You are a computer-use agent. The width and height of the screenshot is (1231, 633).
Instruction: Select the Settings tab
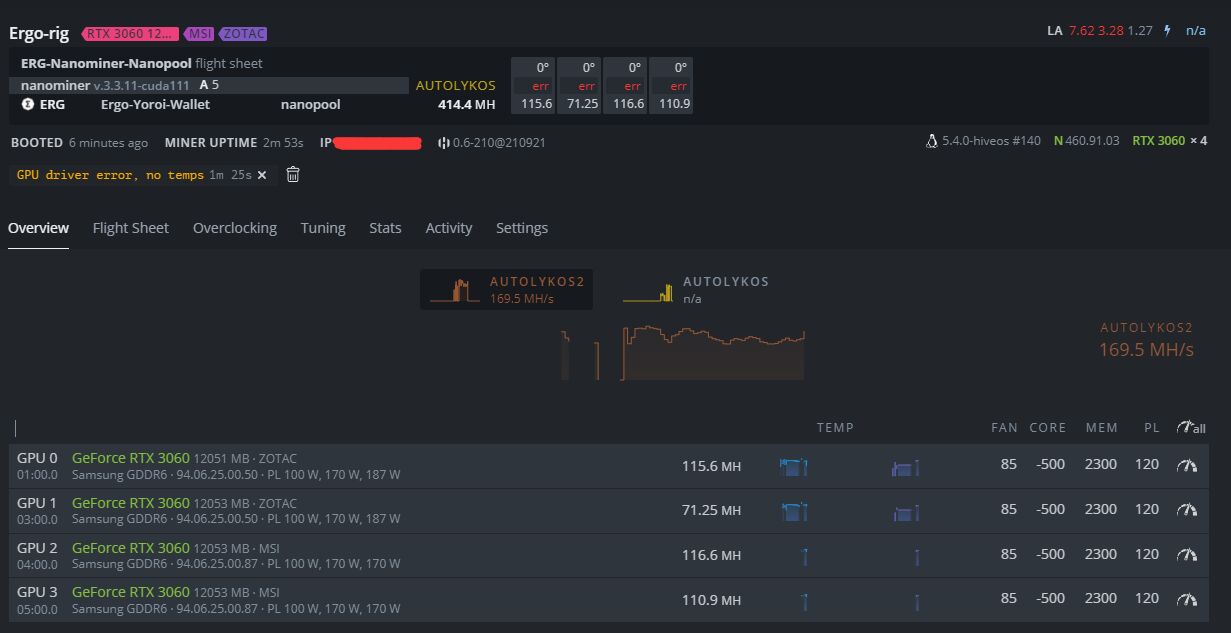click(521, 228)
